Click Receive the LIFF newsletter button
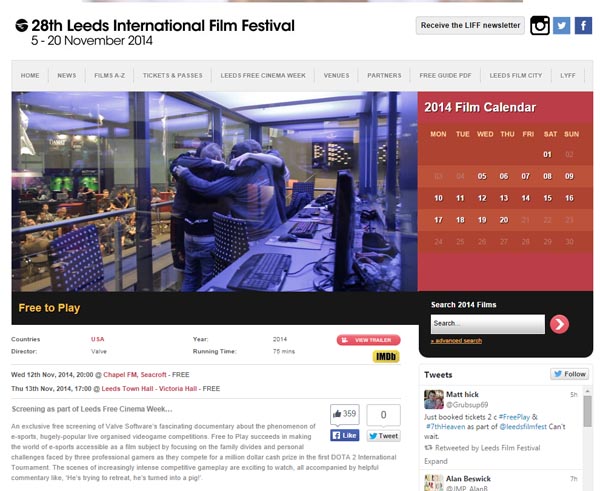Viewport: 600px width, 491px height. 470,25
